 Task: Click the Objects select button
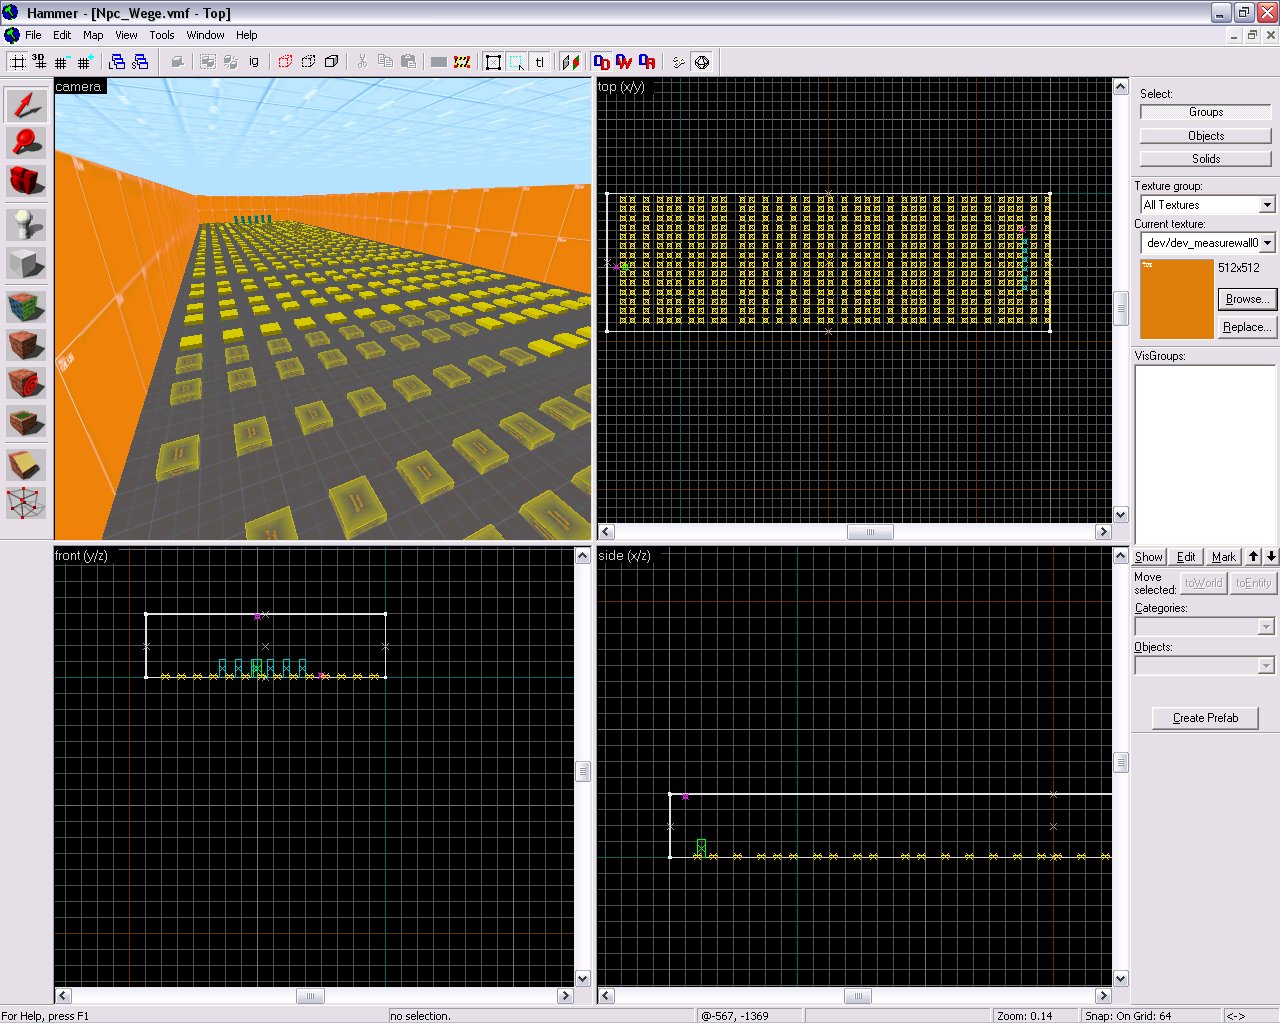point(1206,136)
